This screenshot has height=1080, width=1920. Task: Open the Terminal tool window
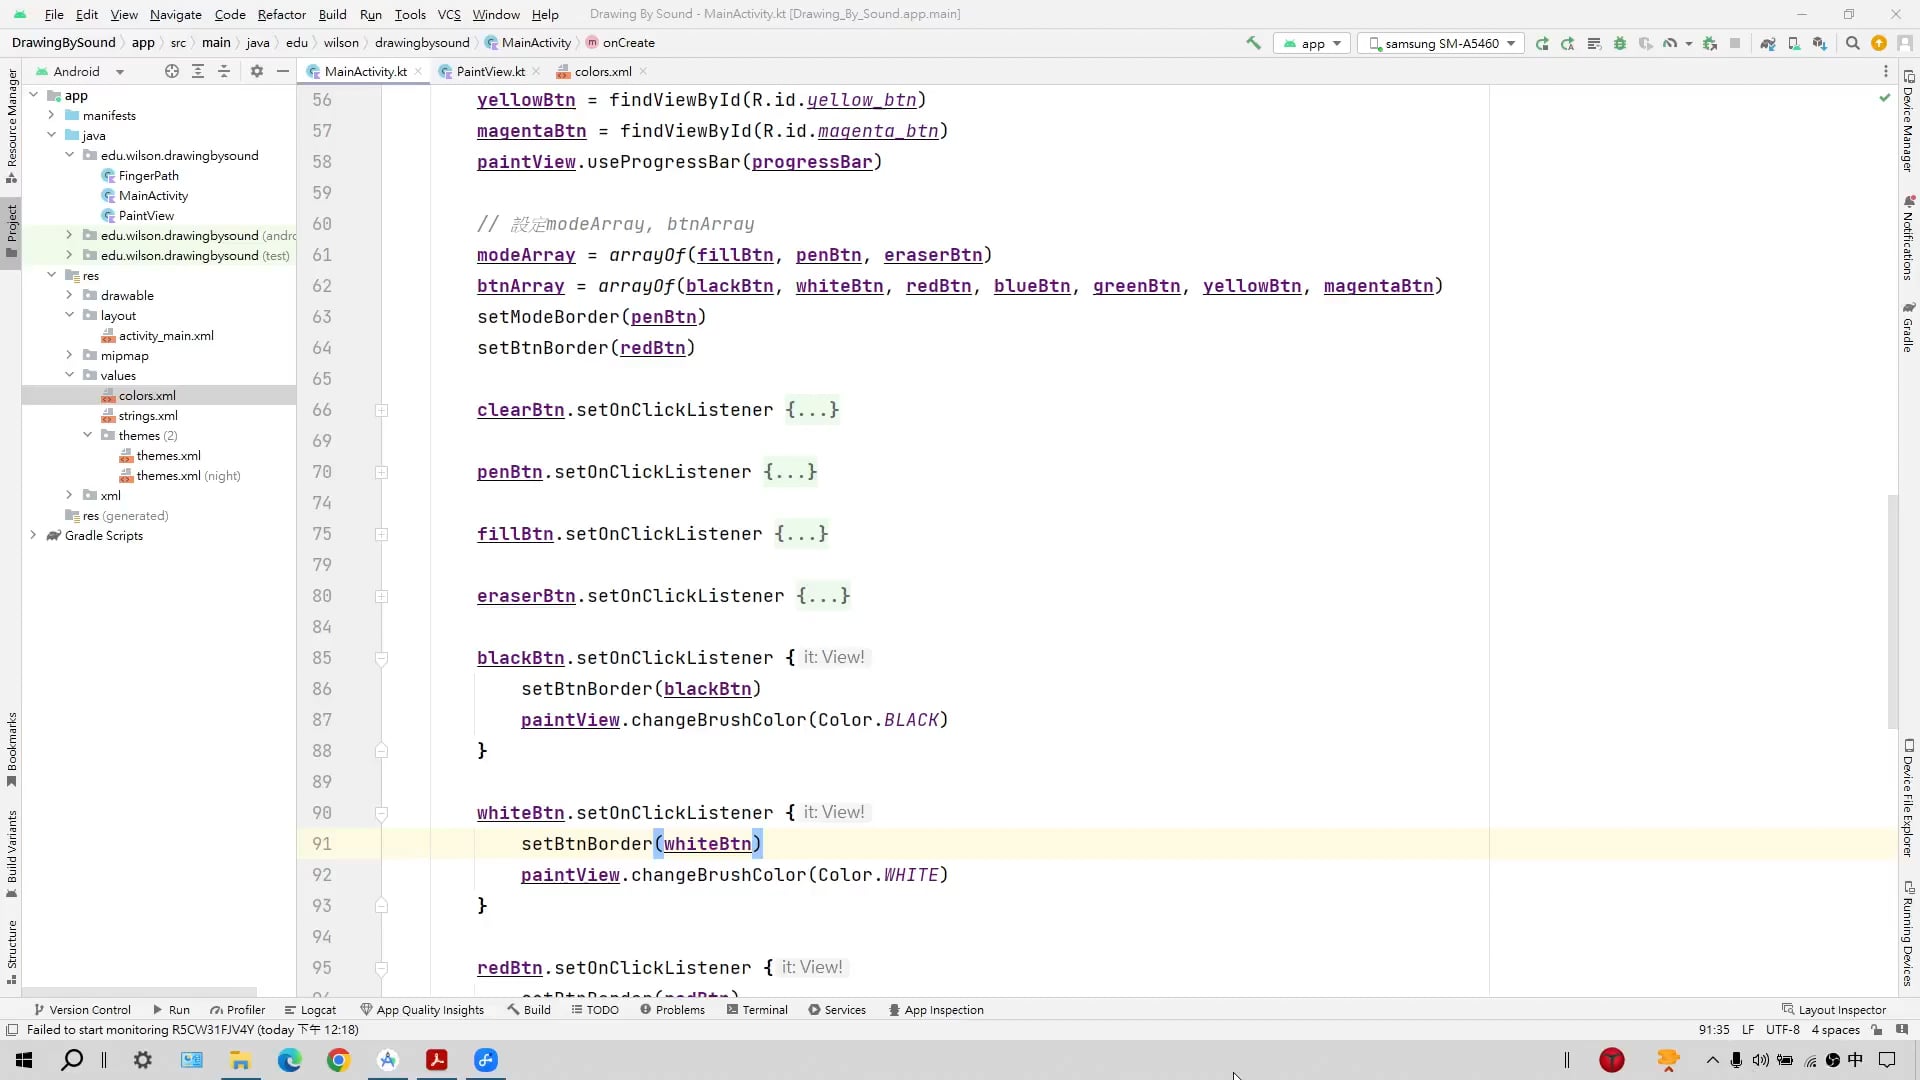(x=757, y=1010)
